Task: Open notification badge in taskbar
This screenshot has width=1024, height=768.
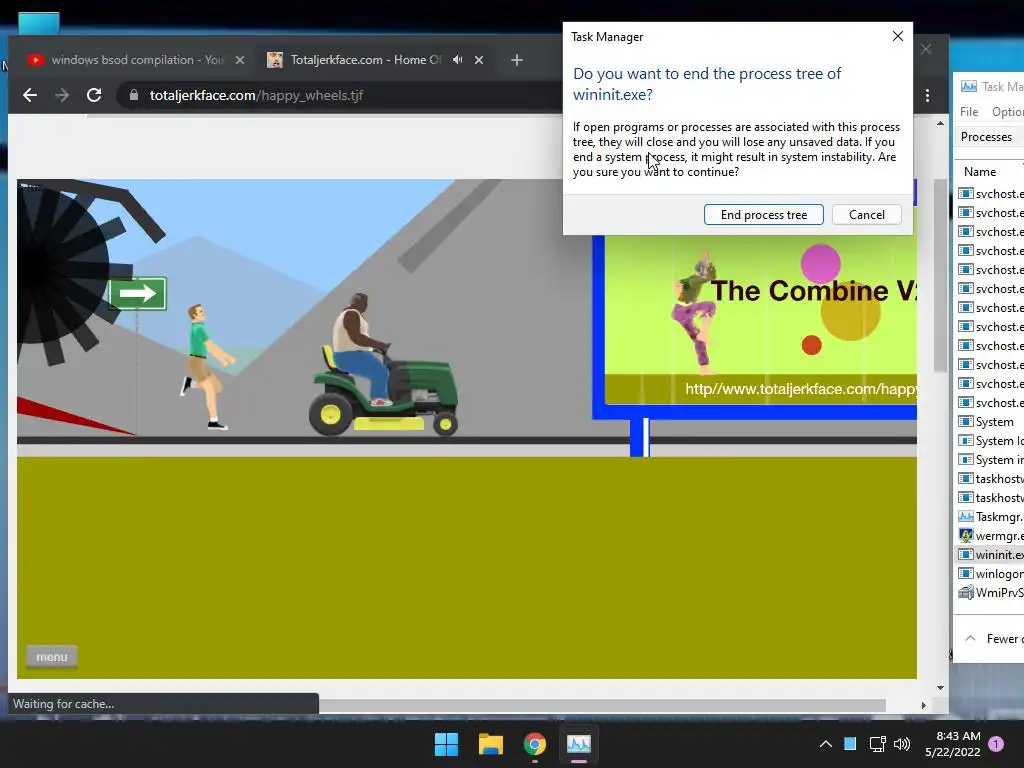Action: 996,744
